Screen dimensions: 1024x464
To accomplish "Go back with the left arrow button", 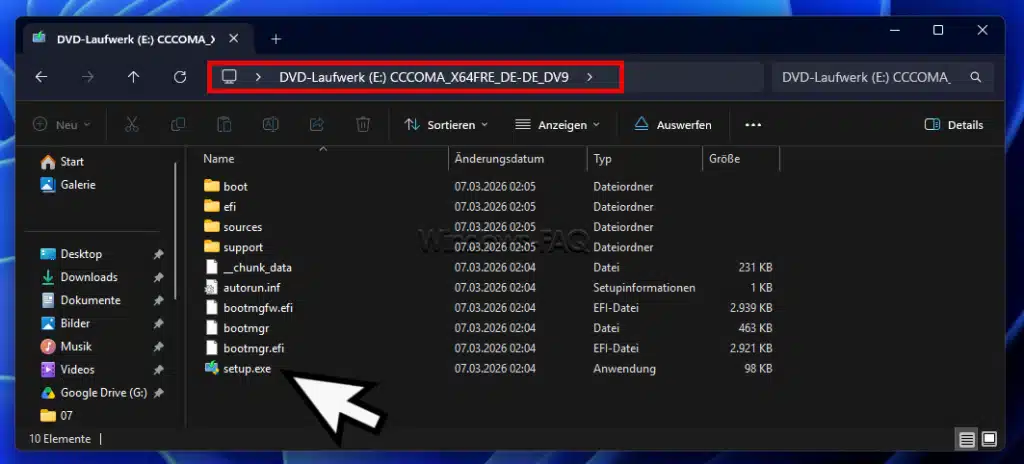I will click(x=41, y=77).
